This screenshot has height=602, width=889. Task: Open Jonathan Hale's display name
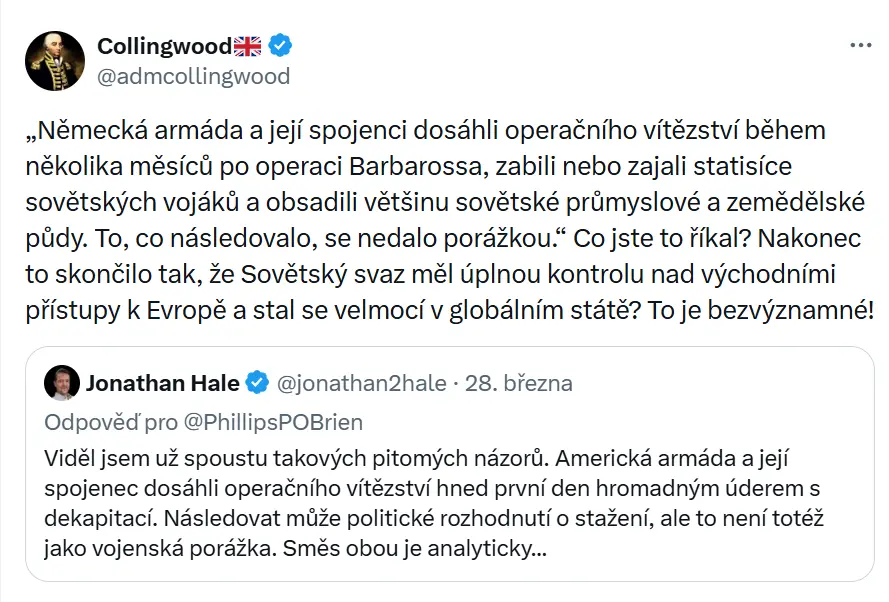coord(162,383)
